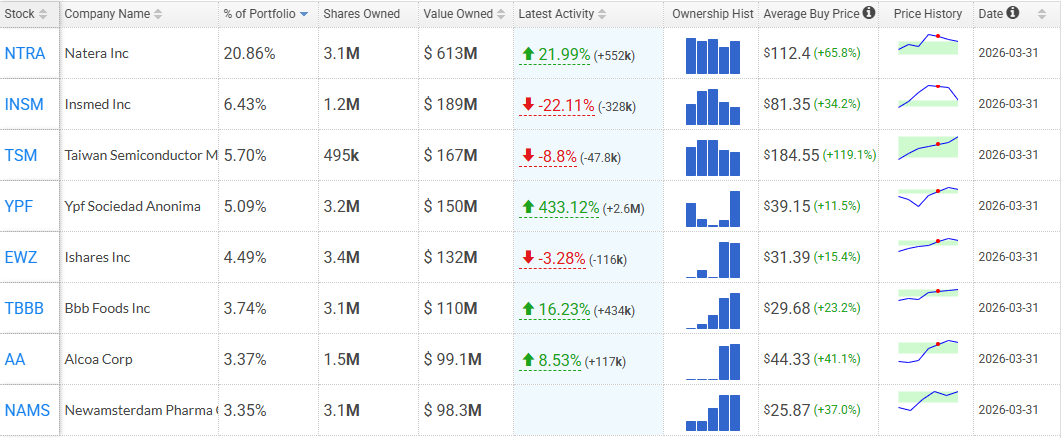The image size is (1063, 438).
Task: Click NTRA green up arrow activity icon
Action: click(527, 54)
